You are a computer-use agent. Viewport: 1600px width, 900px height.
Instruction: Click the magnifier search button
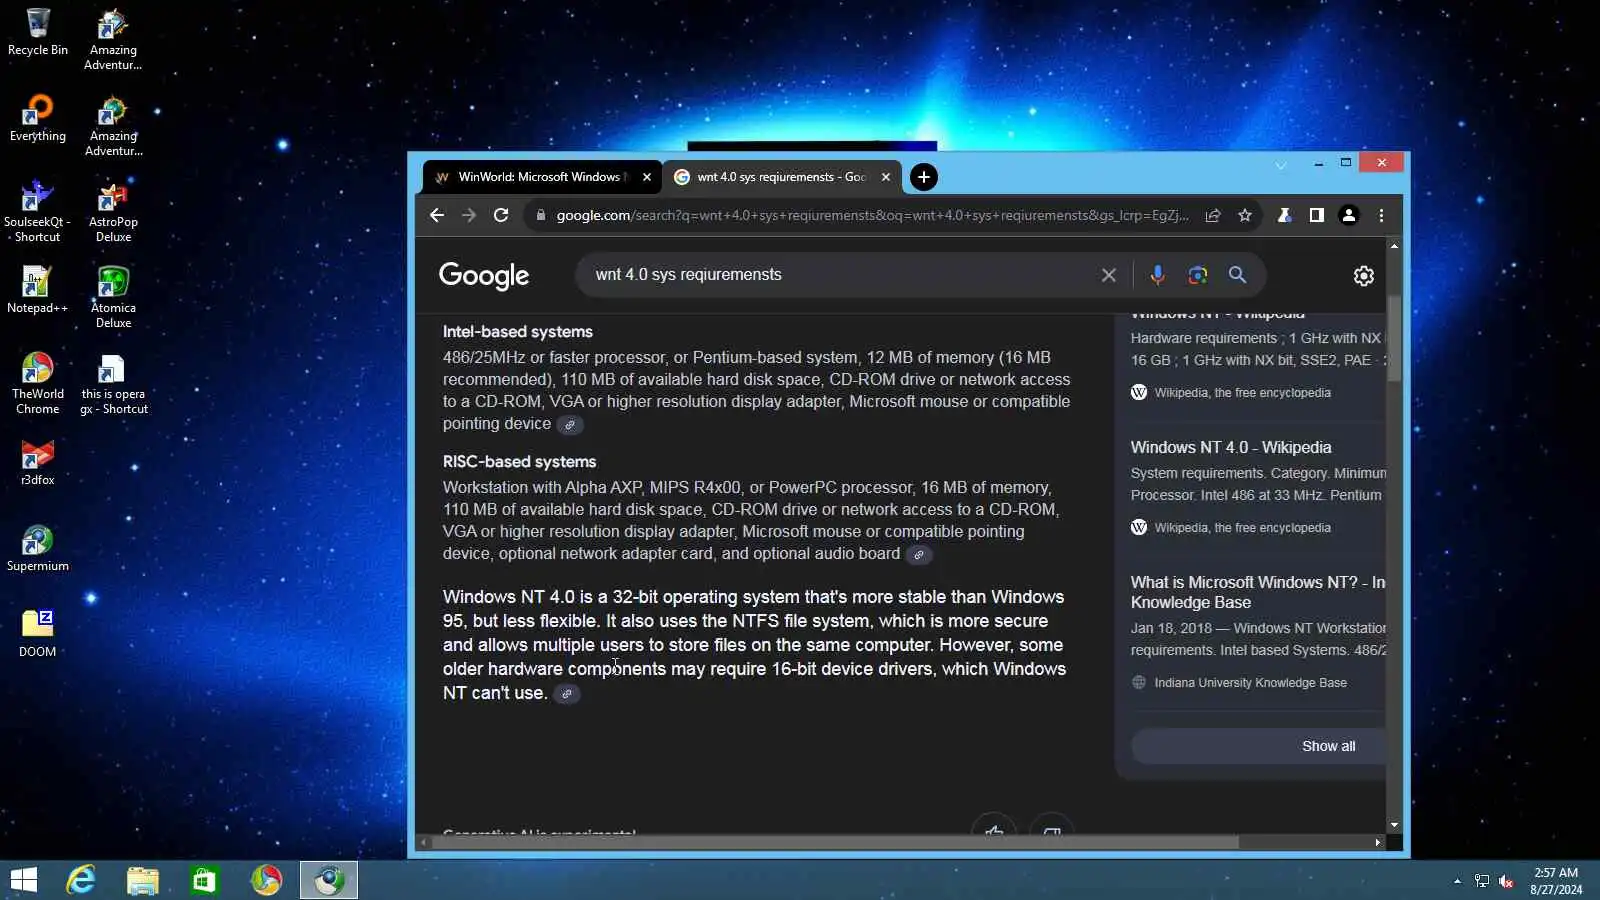tap(1237, 275)
